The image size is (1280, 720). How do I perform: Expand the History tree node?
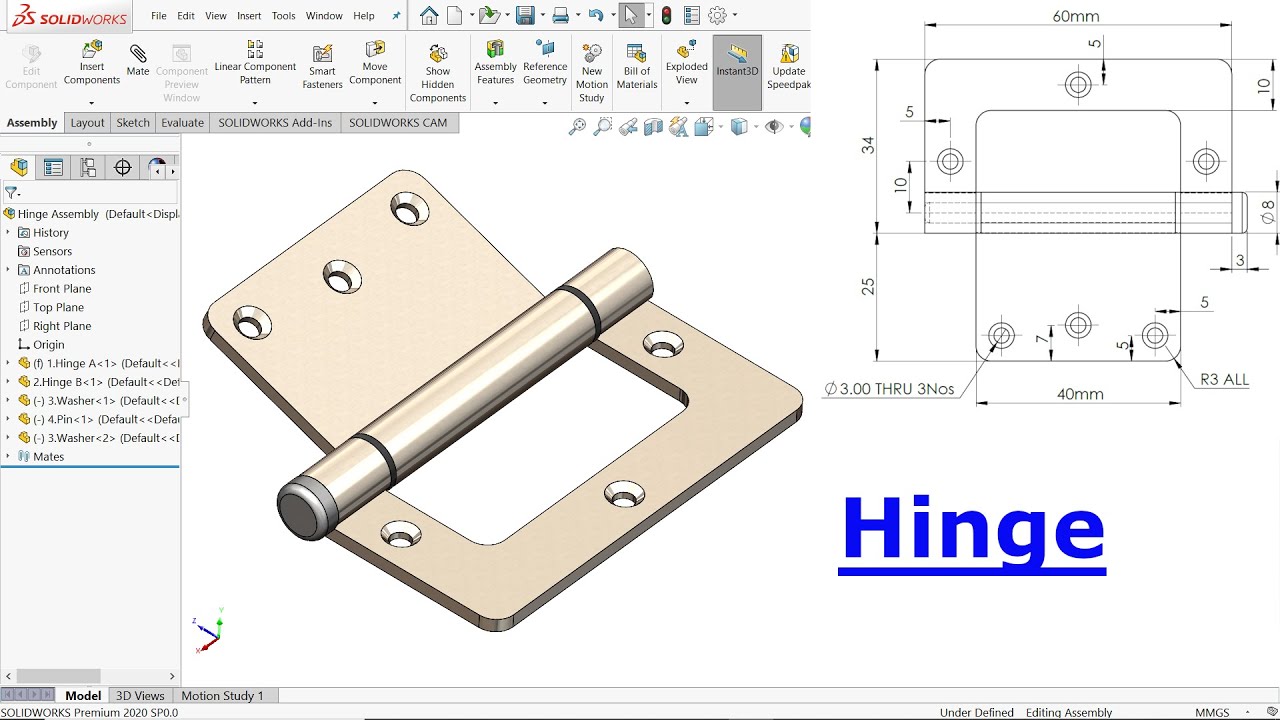pos(8,232)
